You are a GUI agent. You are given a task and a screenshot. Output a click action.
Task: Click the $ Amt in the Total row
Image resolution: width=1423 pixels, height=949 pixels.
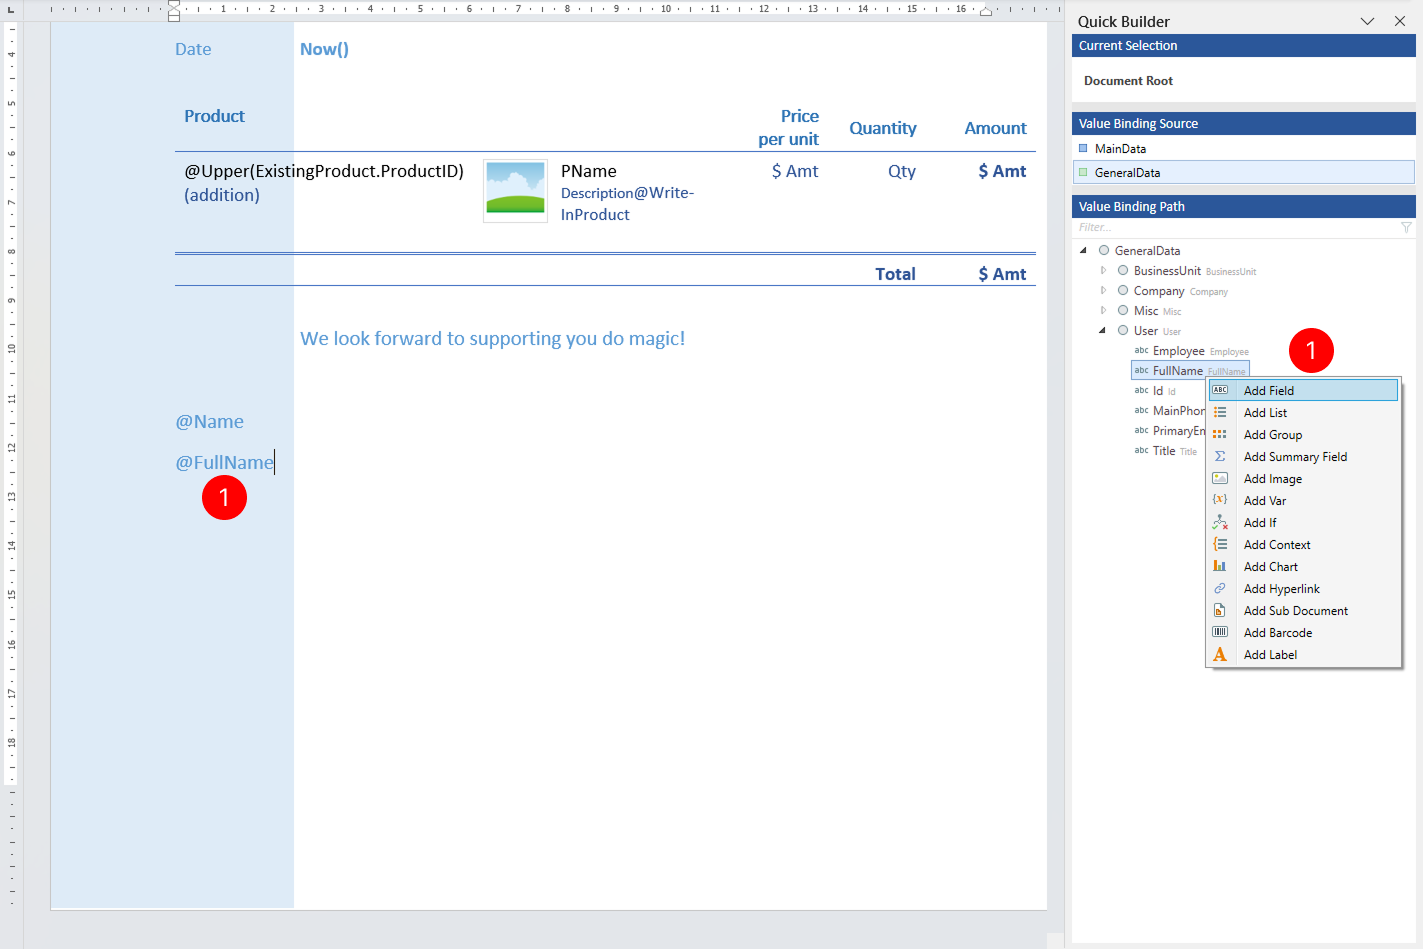[1002, 274]
